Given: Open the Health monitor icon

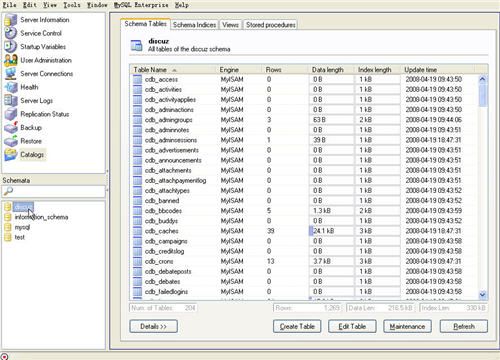Looking at the screenshot, I should pos(11,87).
